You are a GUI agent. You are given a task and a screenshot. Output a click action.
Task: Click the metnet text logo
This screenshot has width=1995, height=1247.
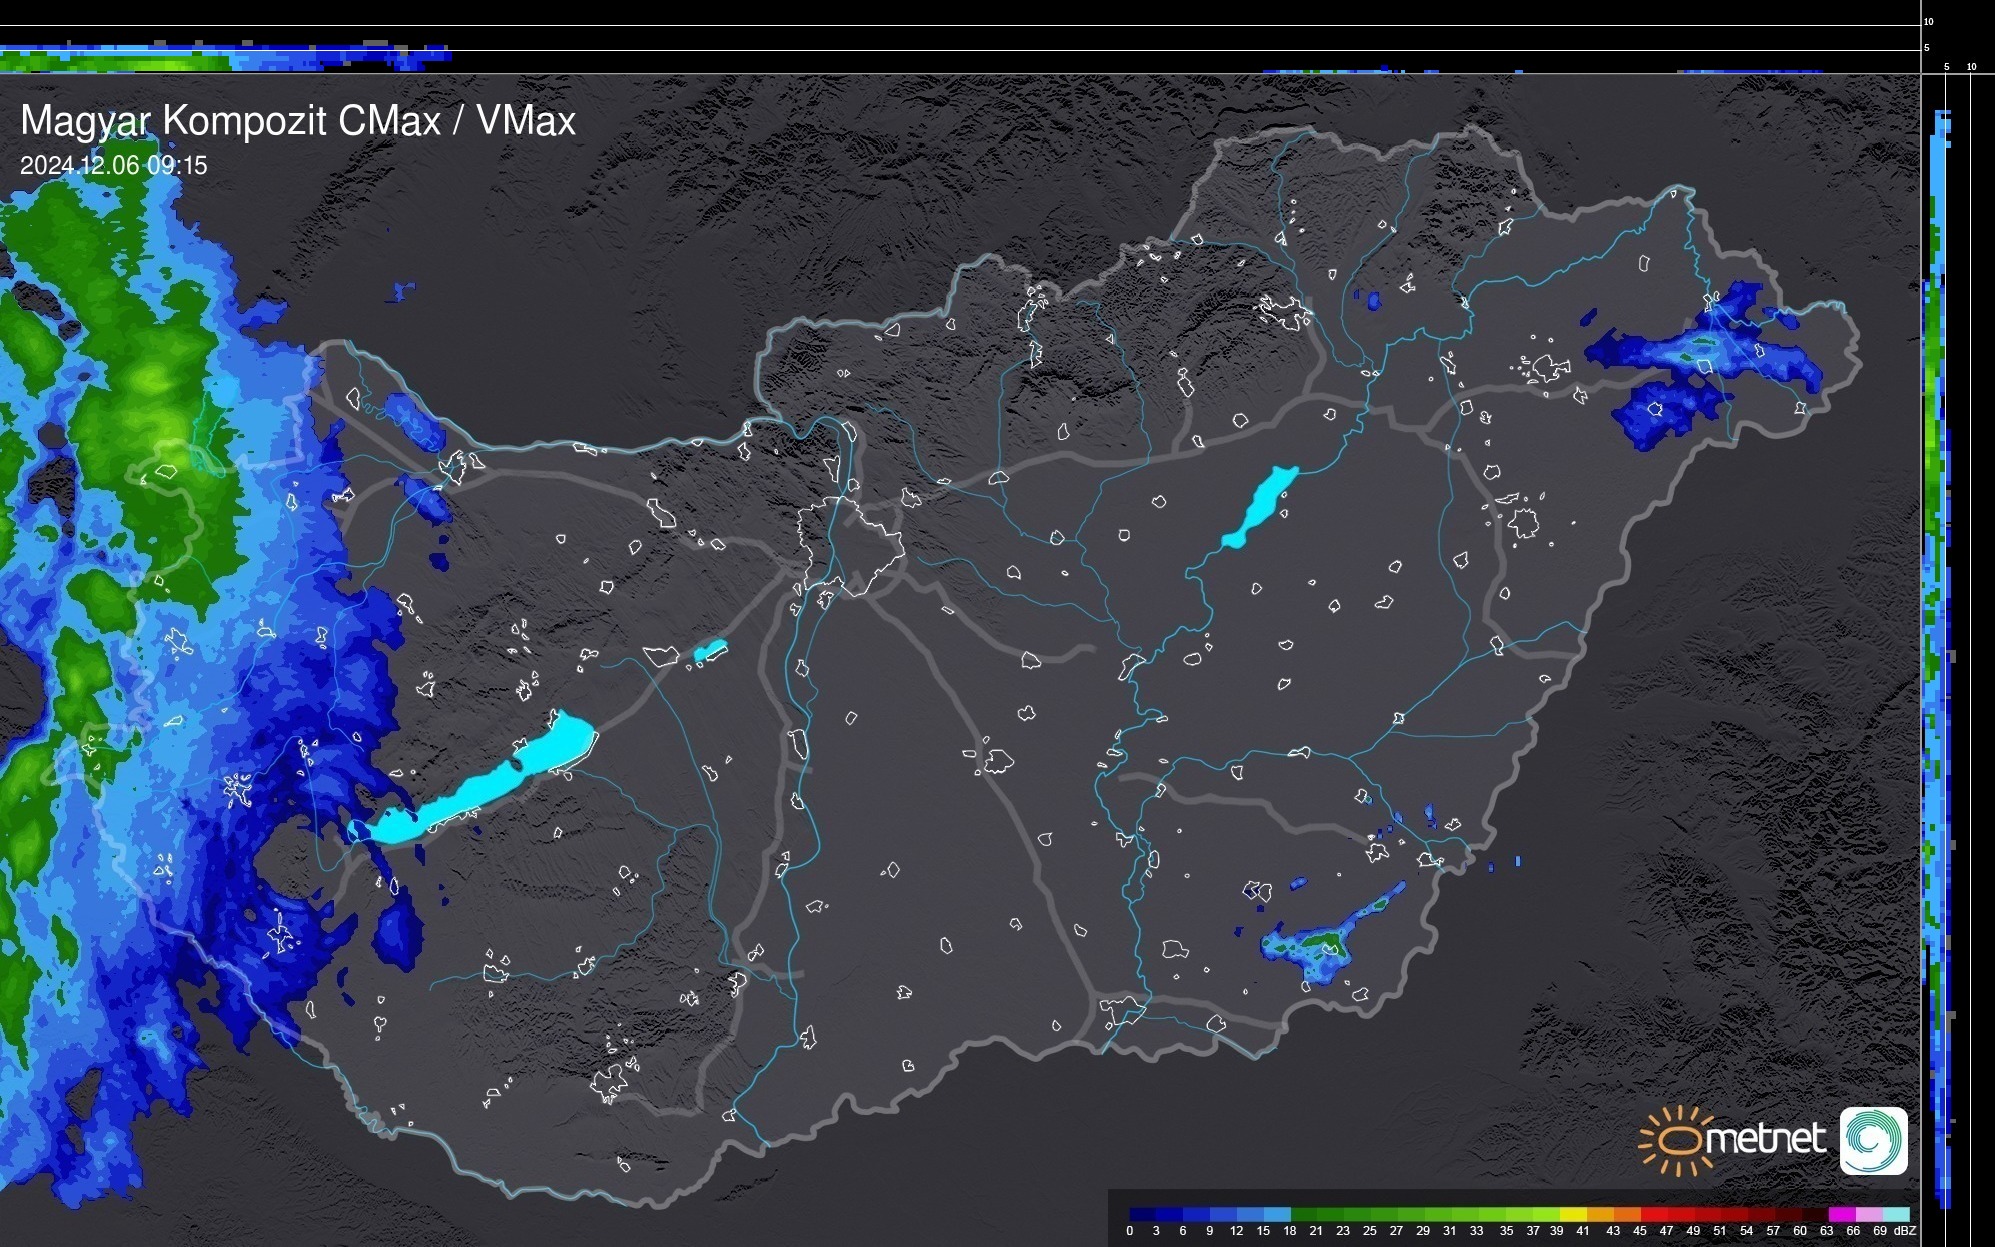pyautogui.click(x=1765, y=1139)
